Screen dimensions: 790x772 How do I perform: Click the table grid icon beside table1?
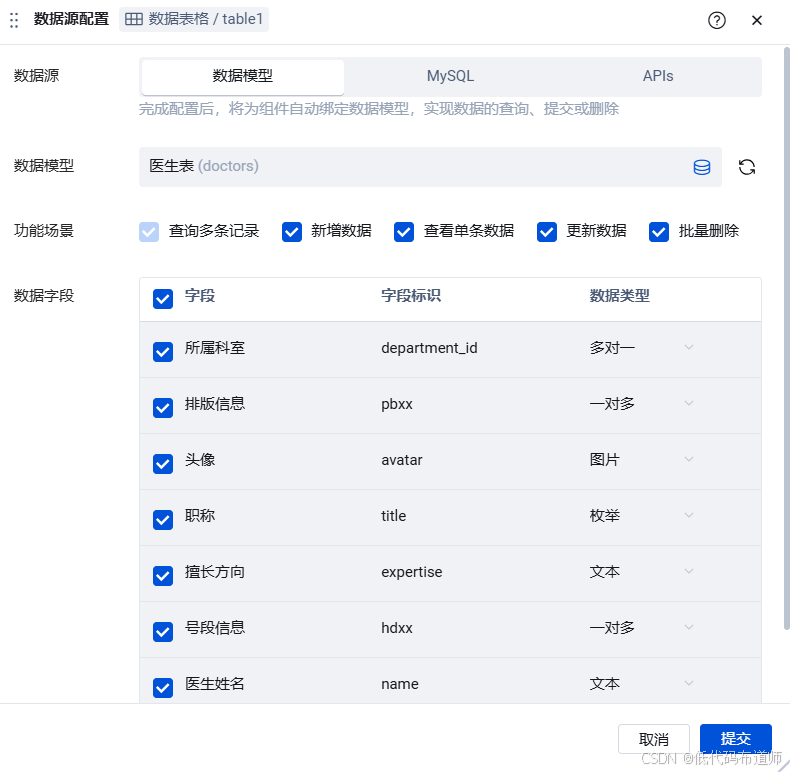click(x=134, y=19)
